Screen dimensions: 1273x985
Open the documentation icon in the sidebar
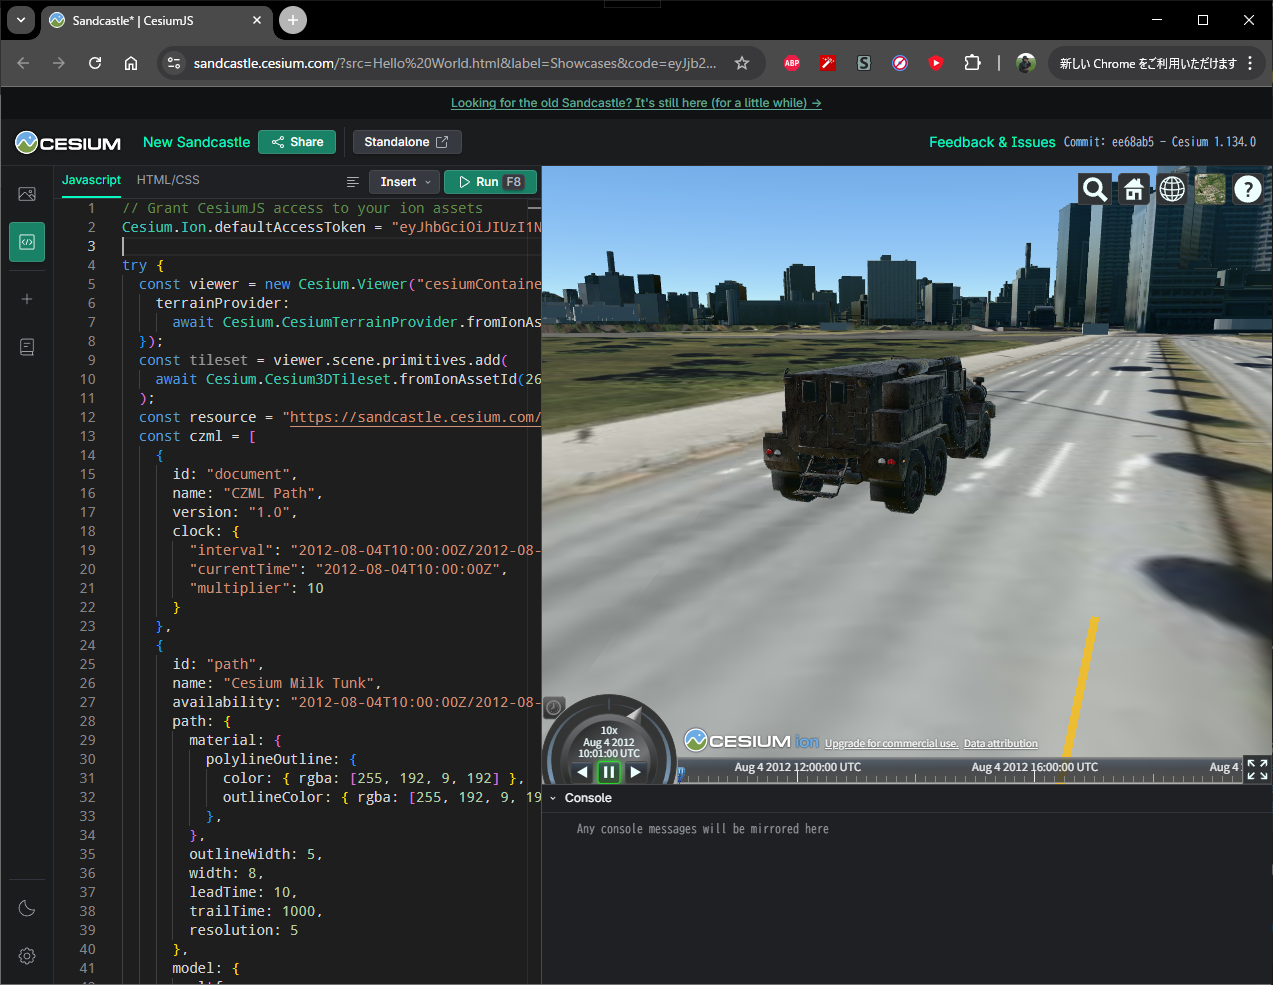pos(26,347)
